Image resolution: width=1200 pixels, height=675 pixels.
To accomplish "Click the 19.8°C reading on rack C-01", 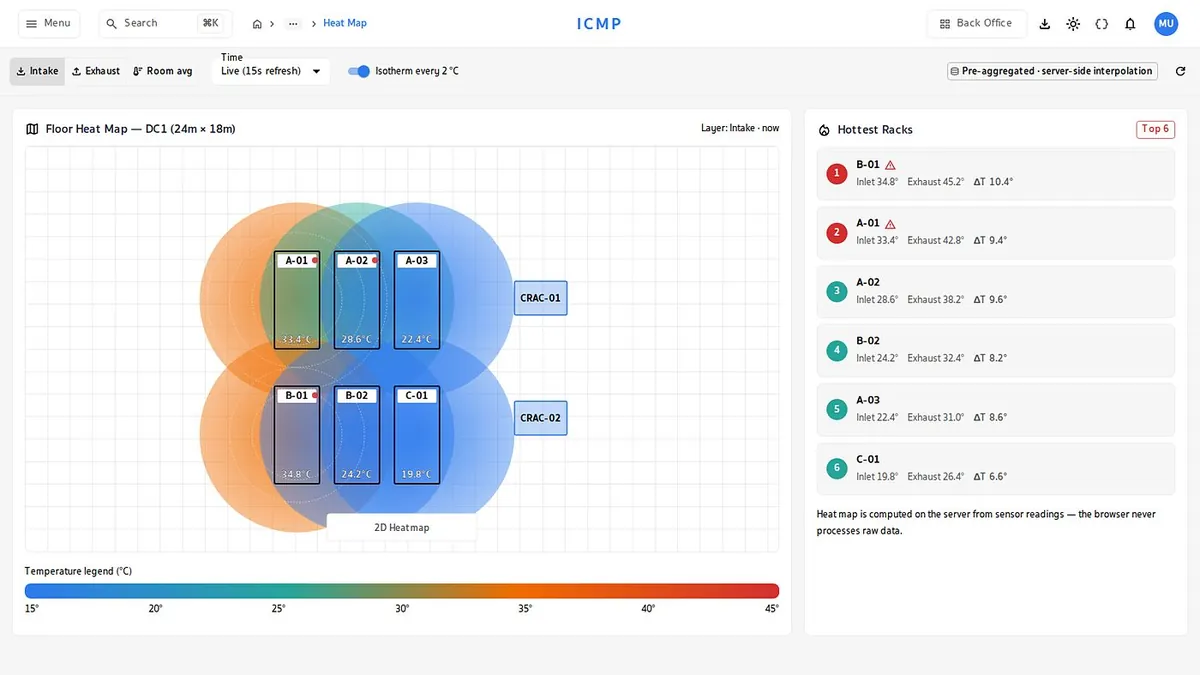I will point(417,474).
